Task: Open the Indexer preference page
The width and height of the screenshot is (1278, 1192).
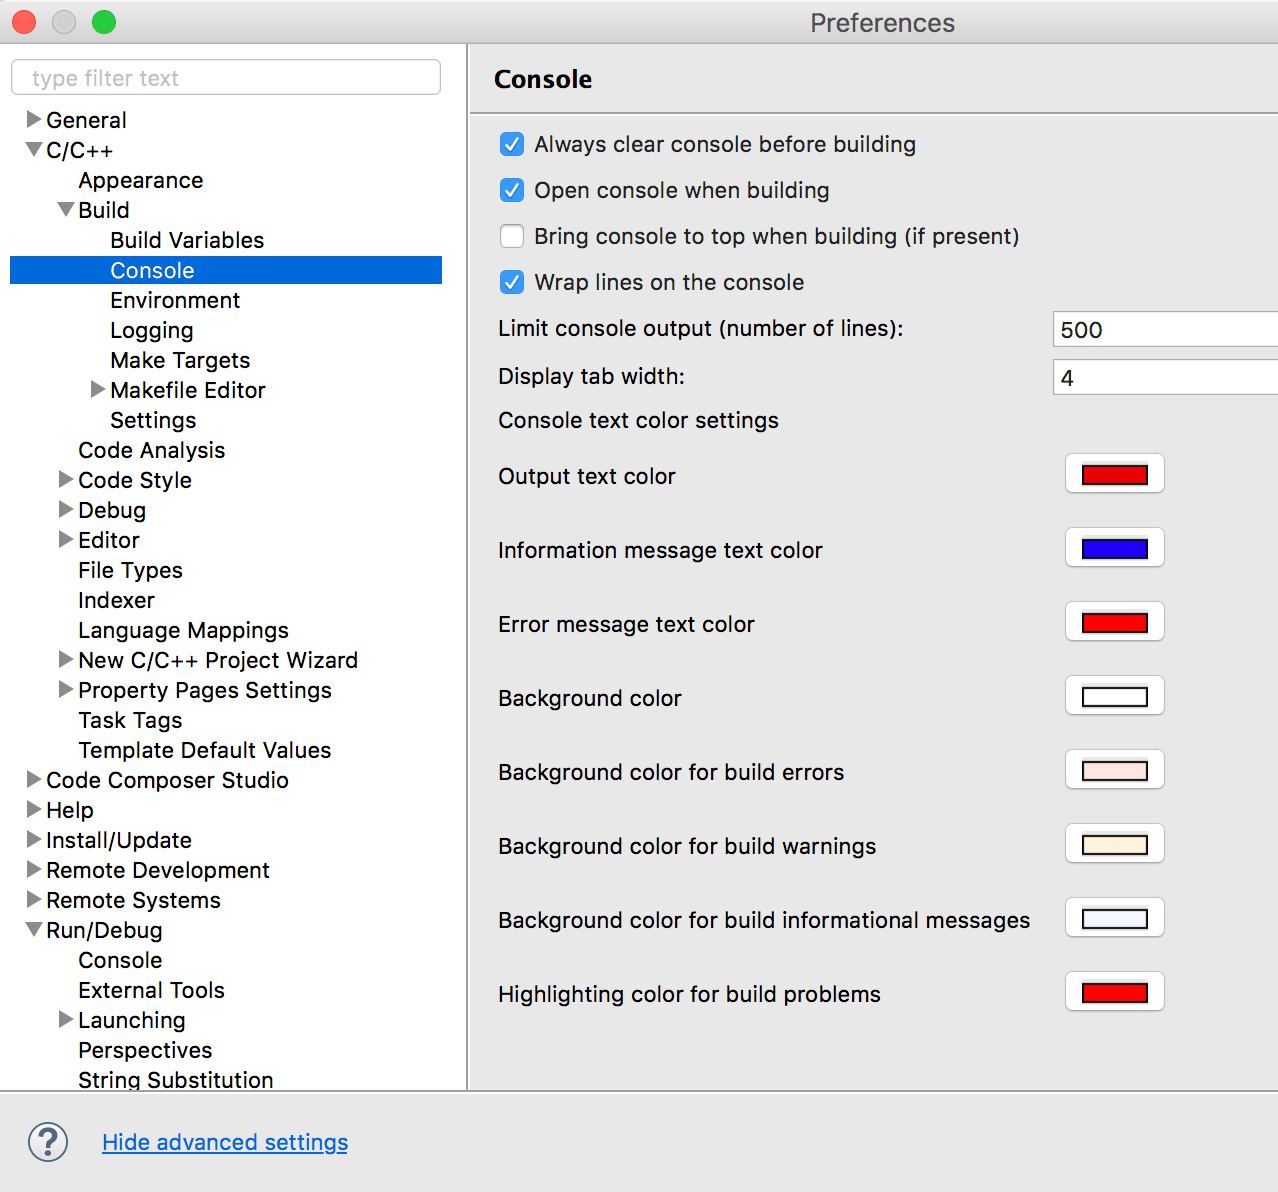Action: (117, 600)
